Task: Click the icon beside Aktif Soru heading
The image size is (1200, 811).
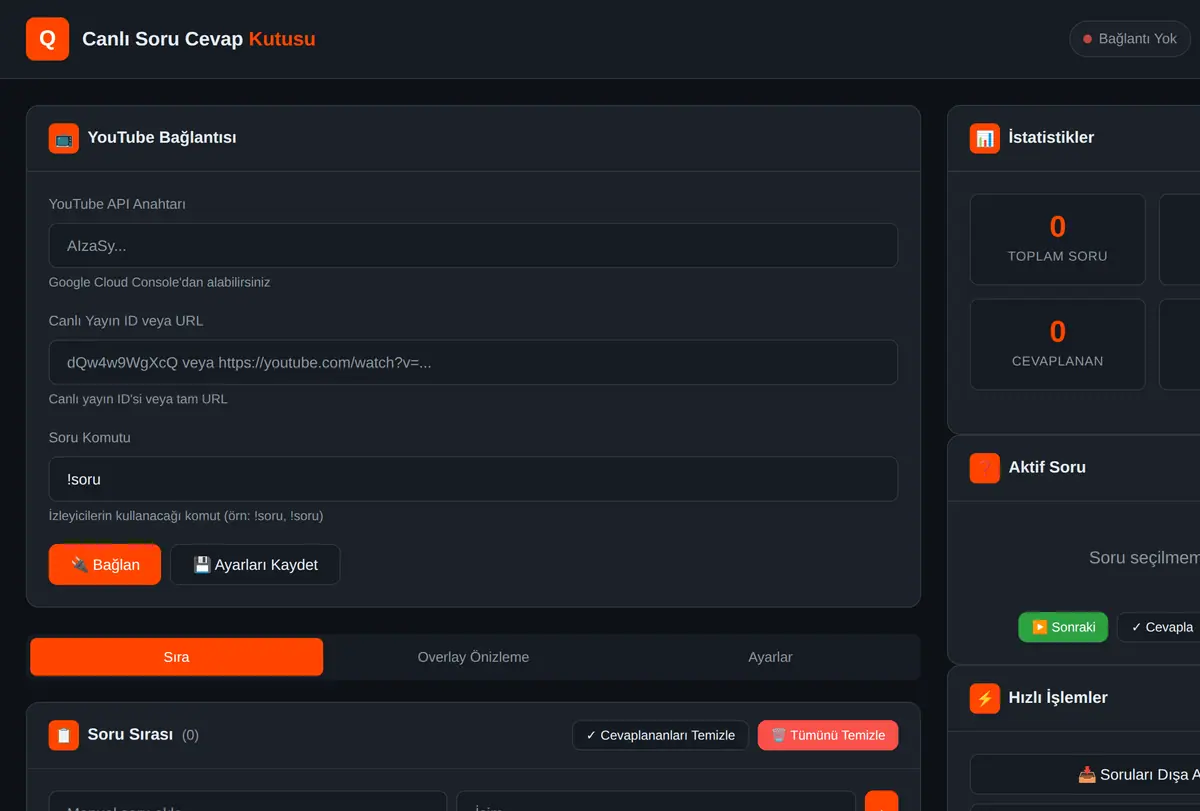Action: click(x=985, y=467)
